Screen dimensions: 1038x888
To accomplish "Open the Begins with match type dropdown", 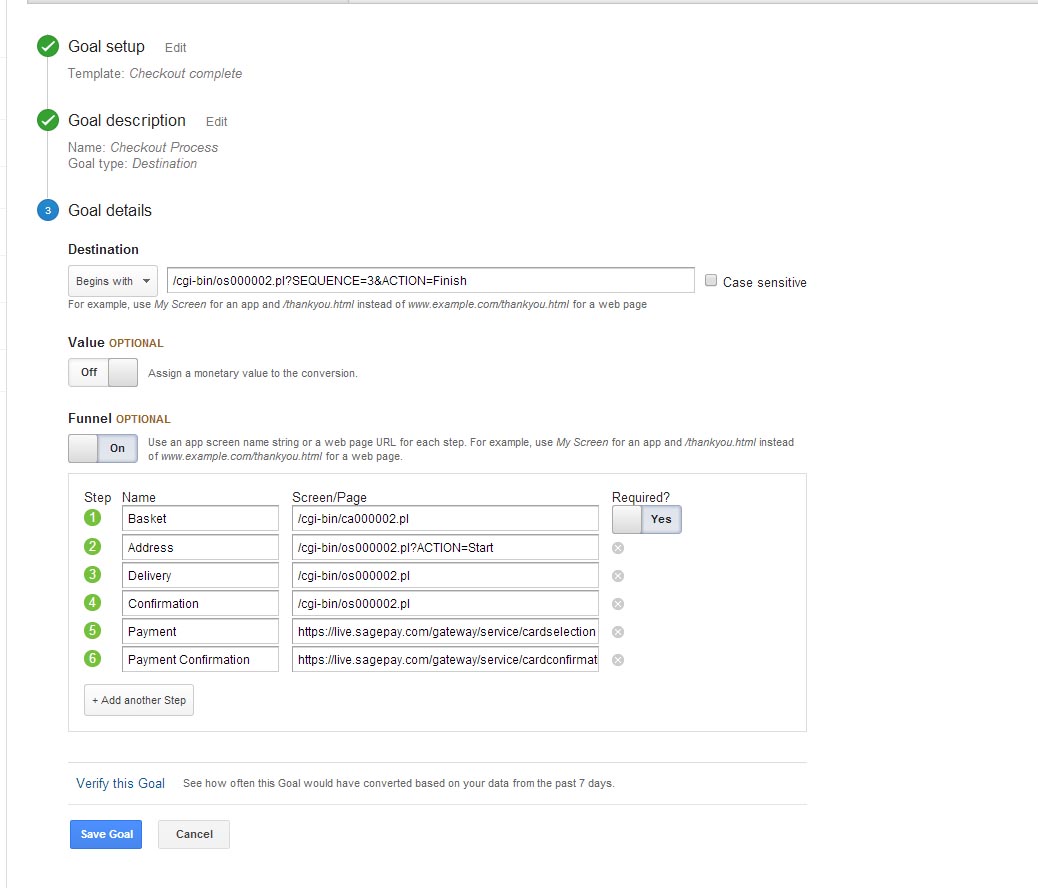I will (112, 281).
